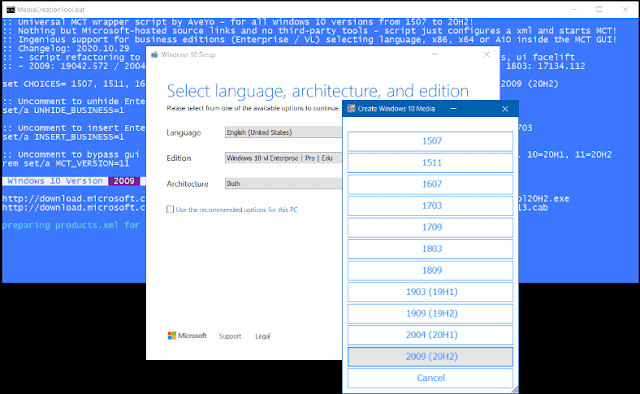
Task: Maximize the MediaCreationTool.bat console window
Action: pos(599,9)
